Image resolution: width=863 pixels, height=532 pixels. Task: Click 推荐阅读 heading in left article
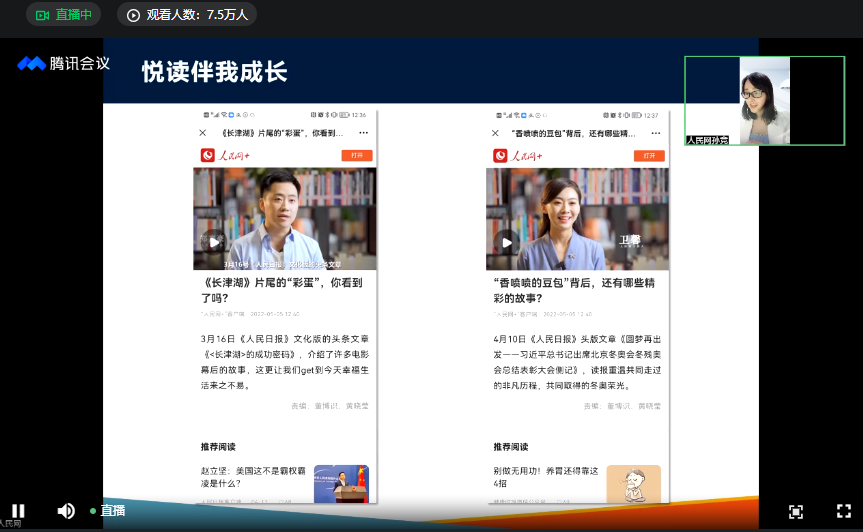tap(218, 447)
